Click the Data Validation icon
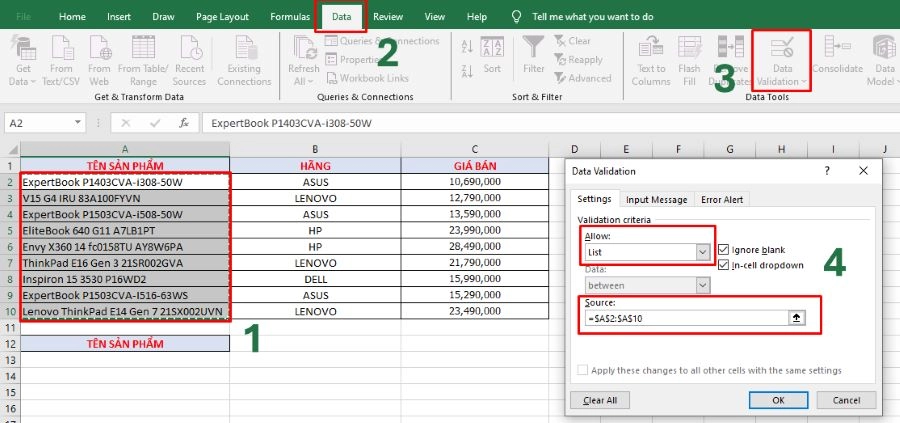900x423 pixels. [x=781, y=48]
